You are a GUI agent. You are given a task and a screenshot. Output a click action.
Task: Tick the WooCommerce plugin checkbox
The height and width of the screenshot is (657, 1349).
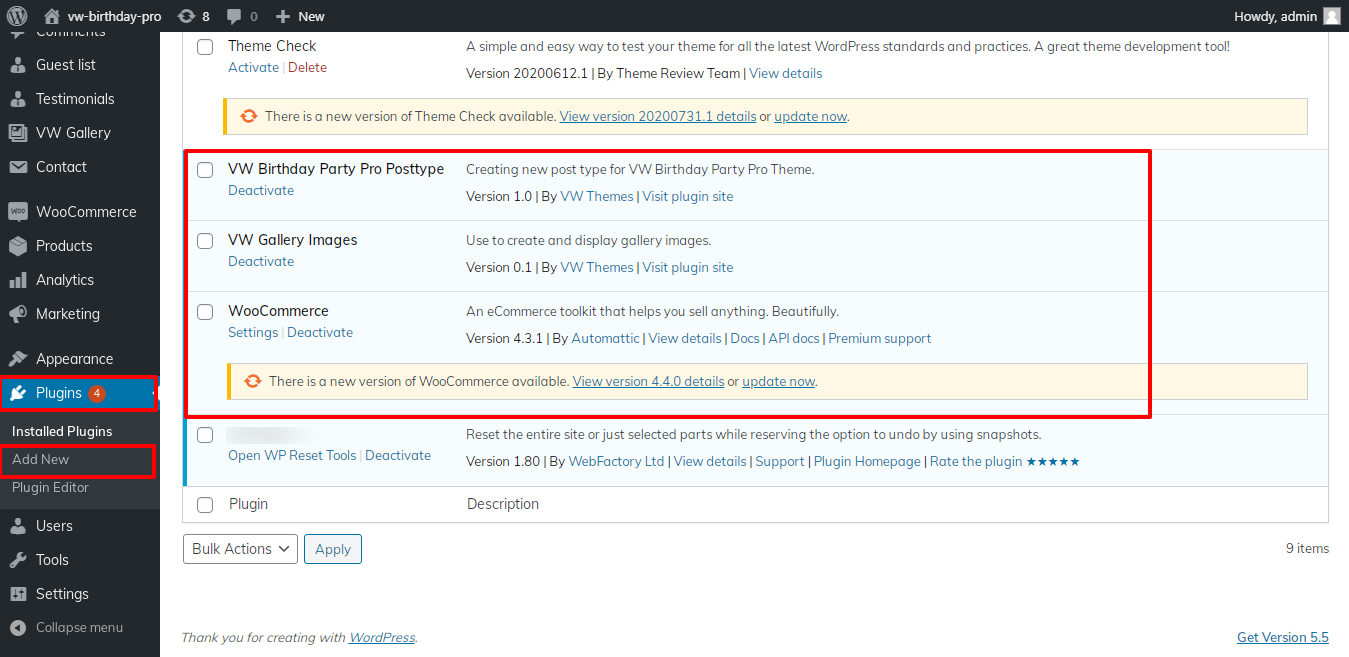click(x=205, y=312)
